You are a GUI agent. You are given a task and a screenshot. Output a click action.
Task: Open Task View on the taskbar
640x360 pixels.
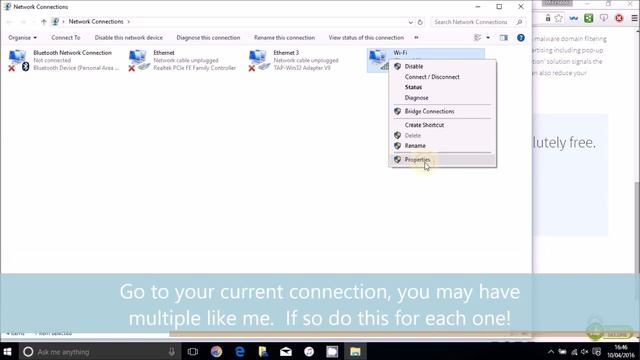[193, 351]
